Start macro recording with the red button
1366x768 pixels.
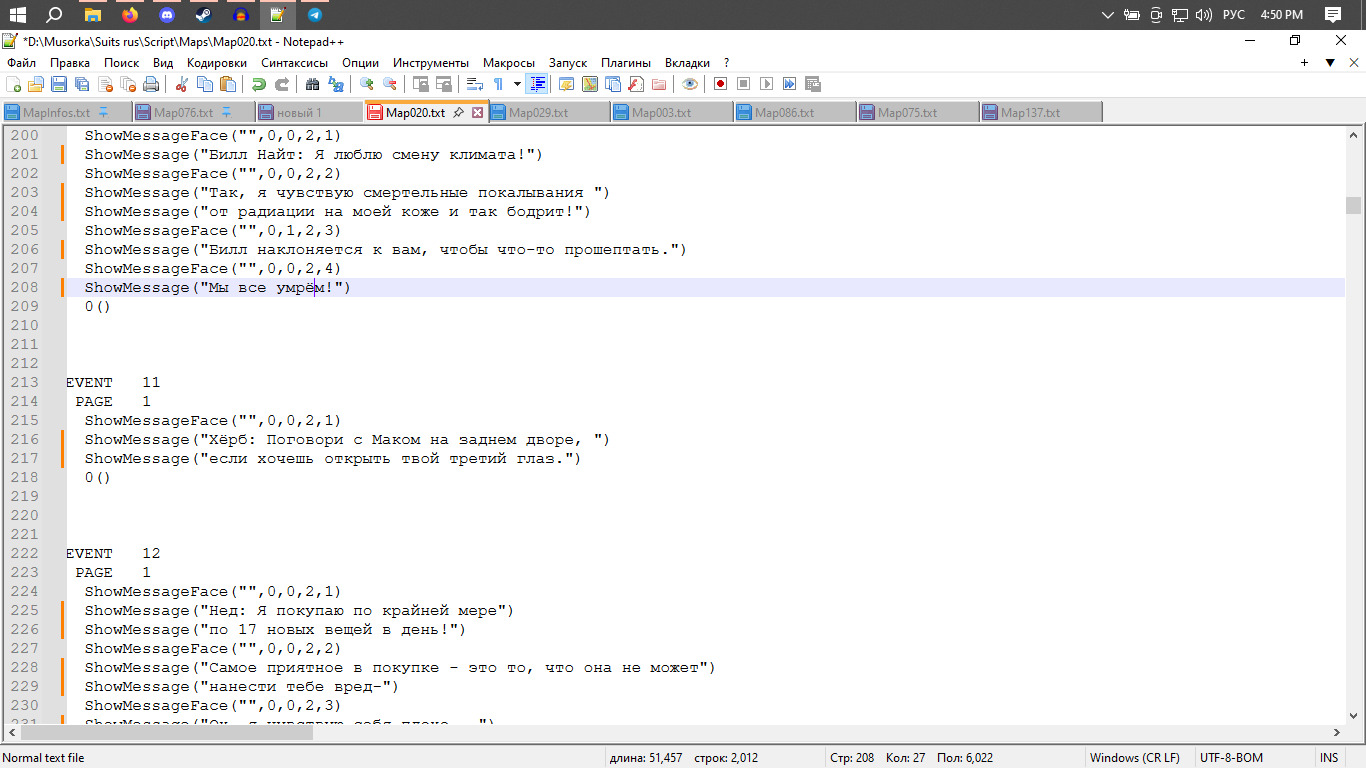click(720, 84)
